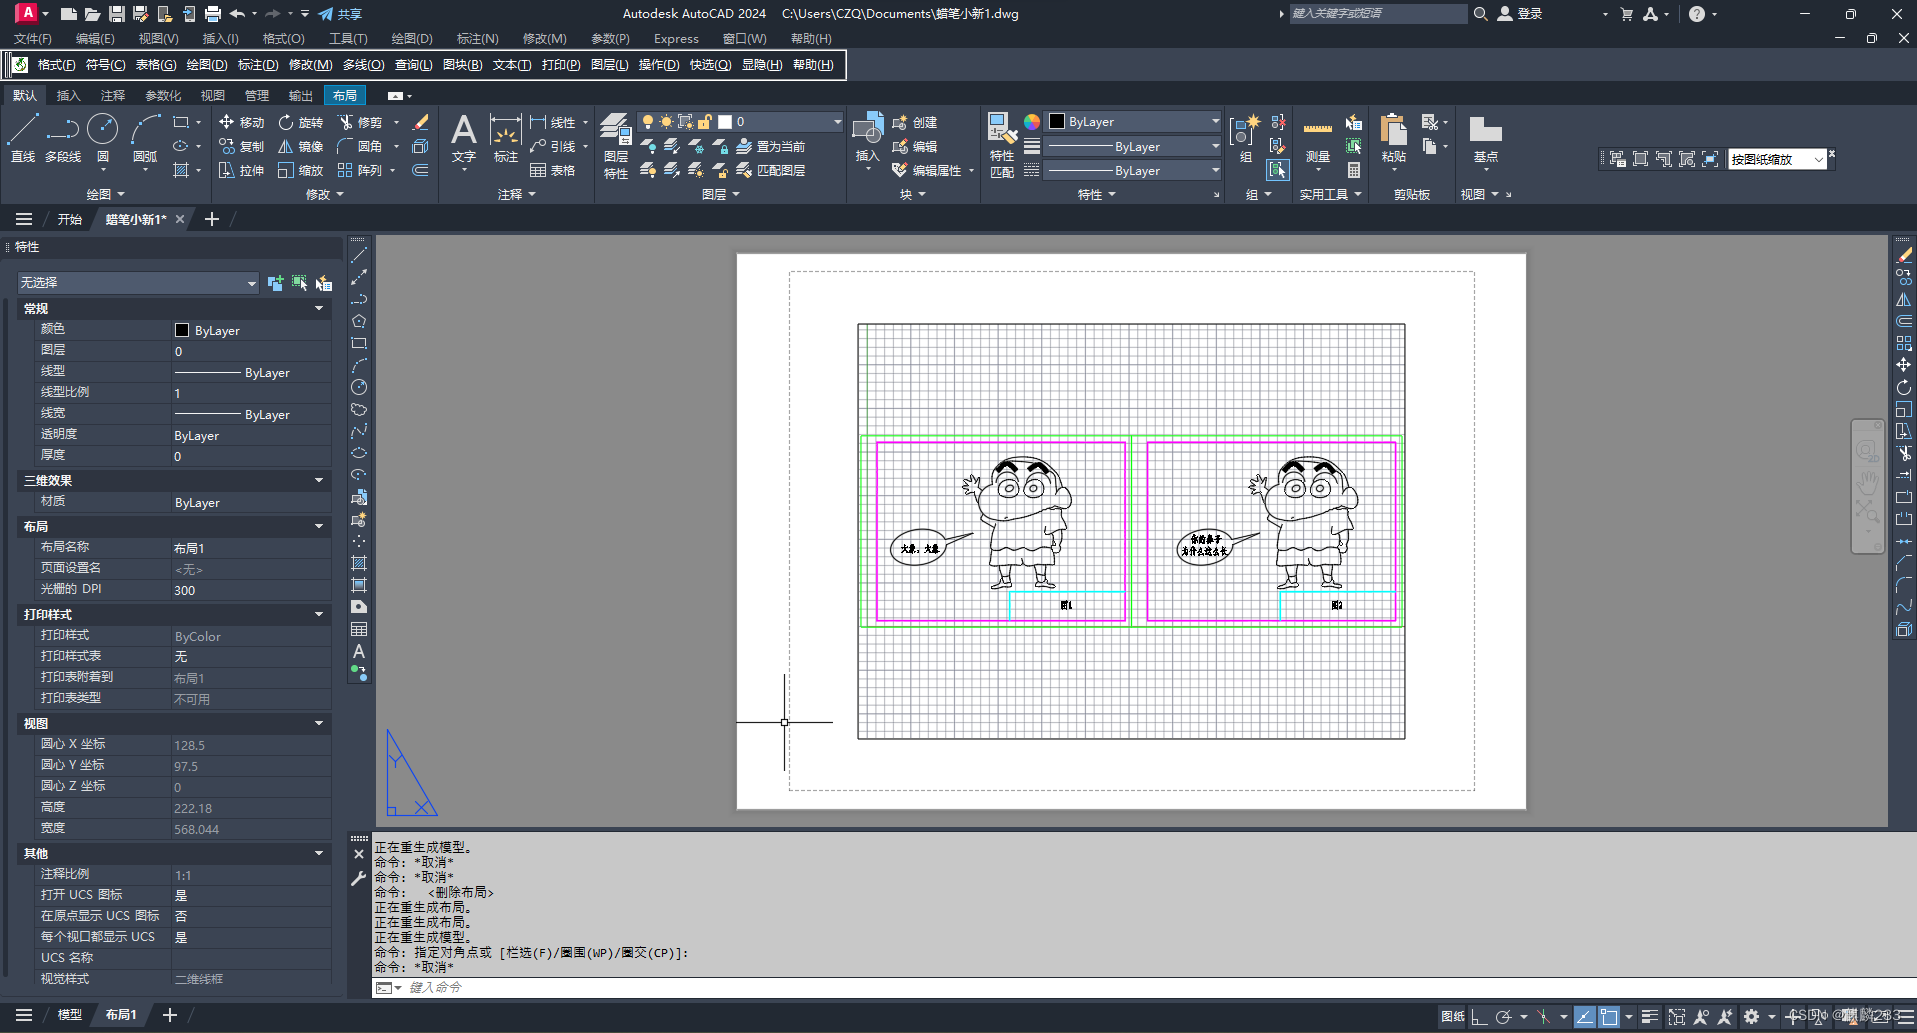Activate the Stretch (拉伸) command

coord(241,170)
